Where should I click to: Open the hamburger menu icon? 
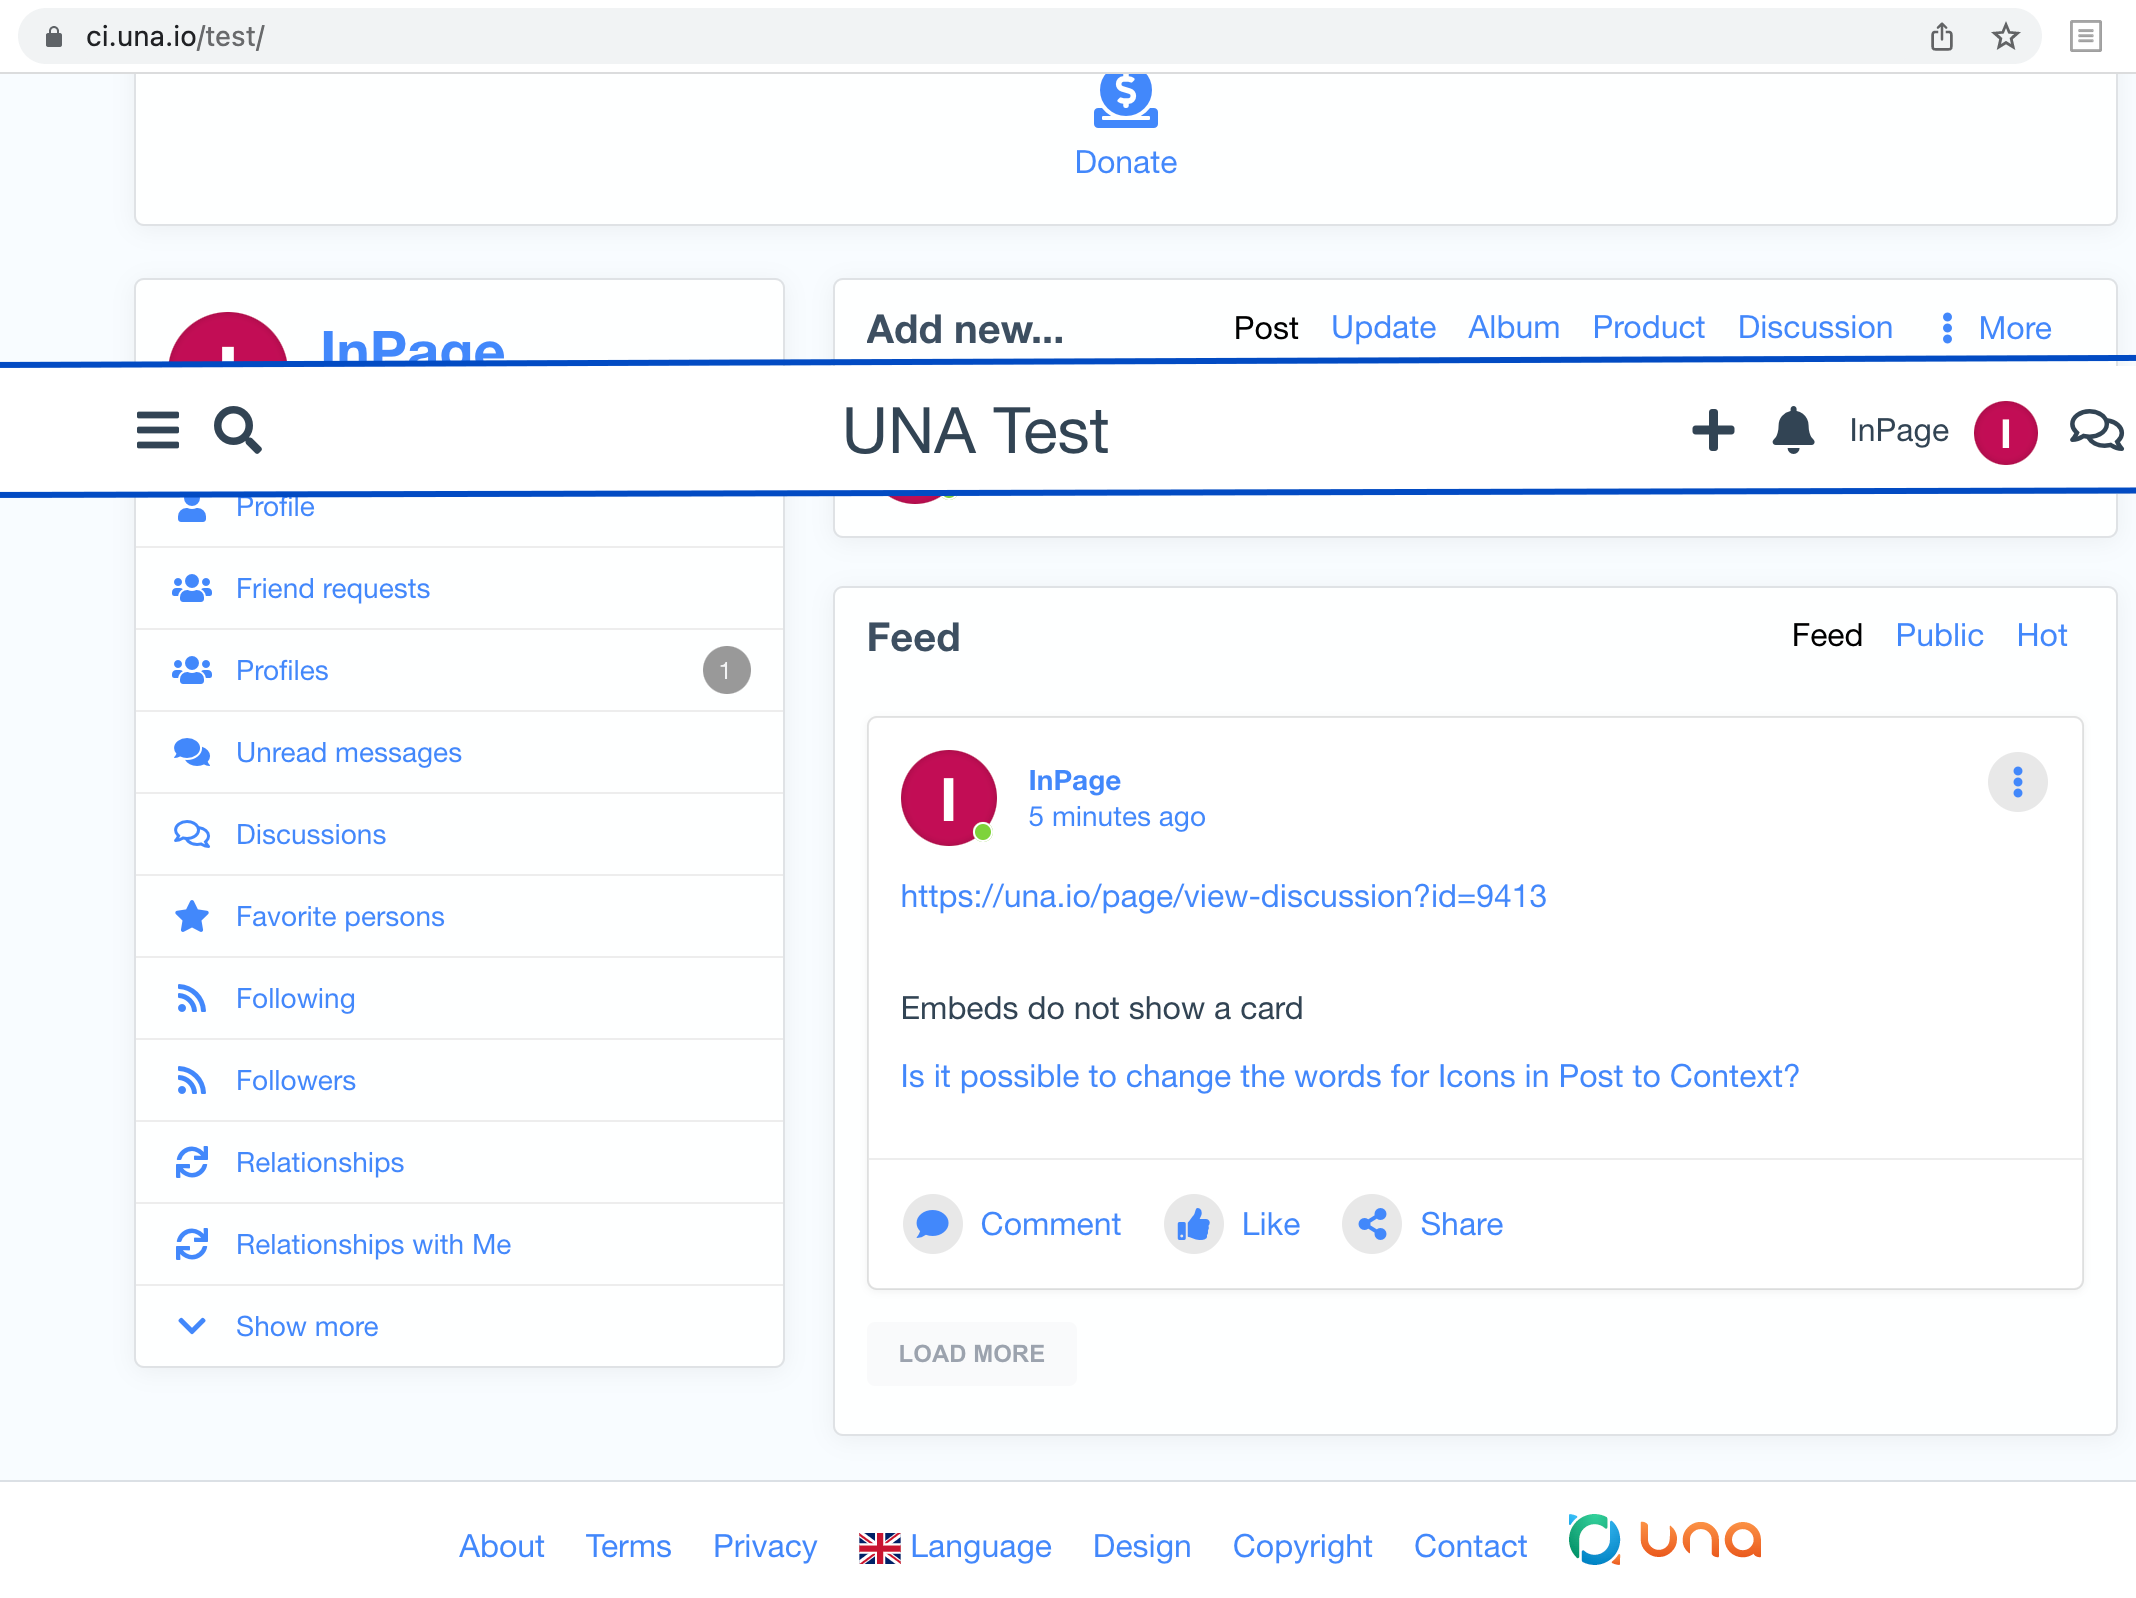pos(158,431)
